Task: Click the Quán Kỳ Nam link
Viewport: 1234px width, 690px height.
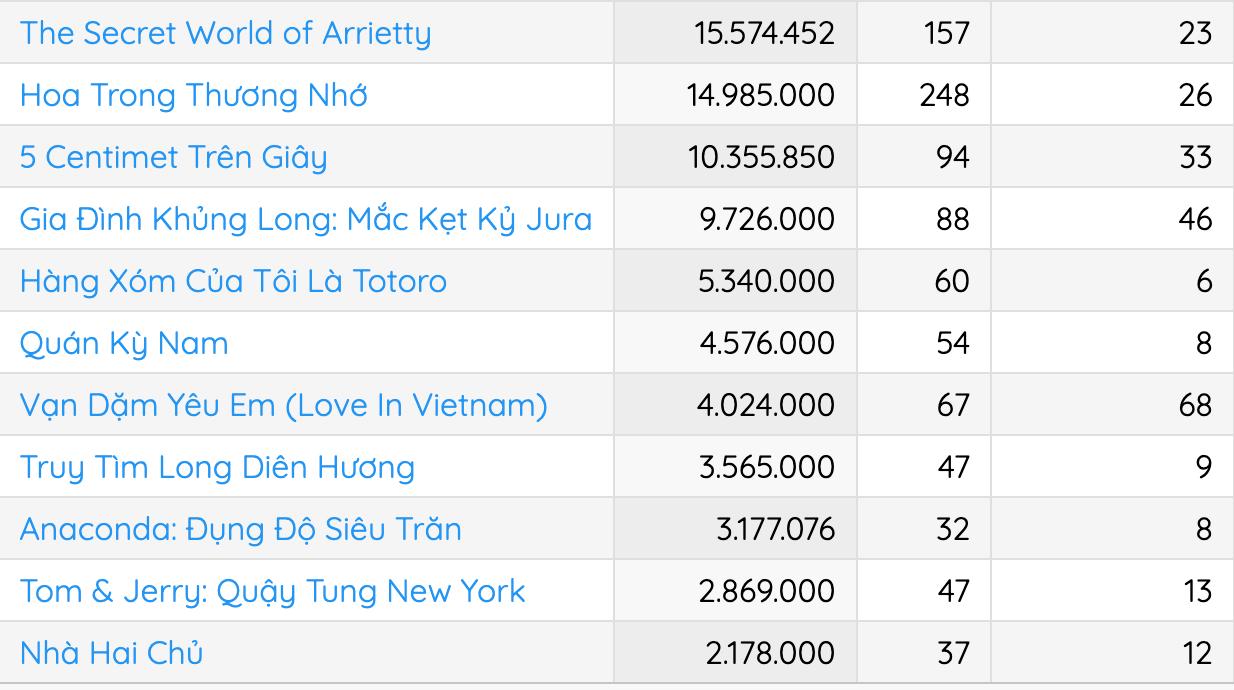Action: [x=124, y=343]
